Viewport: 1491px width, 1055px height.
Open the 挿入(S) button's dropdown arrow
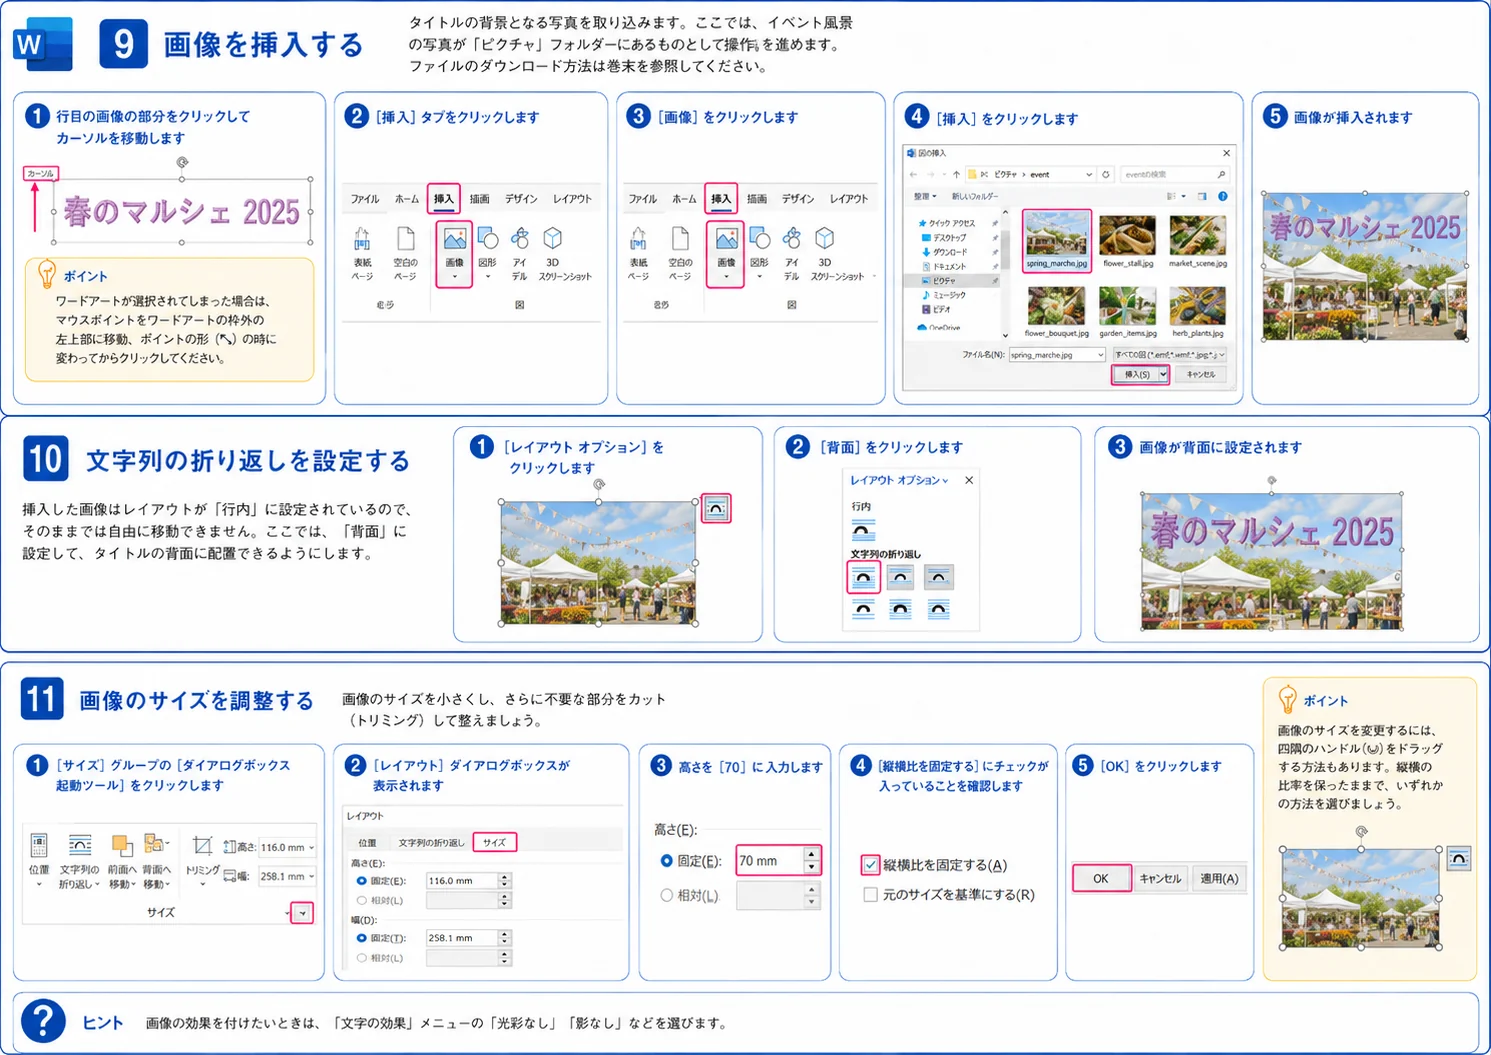pyautogui.click(x=1163, y=374)
